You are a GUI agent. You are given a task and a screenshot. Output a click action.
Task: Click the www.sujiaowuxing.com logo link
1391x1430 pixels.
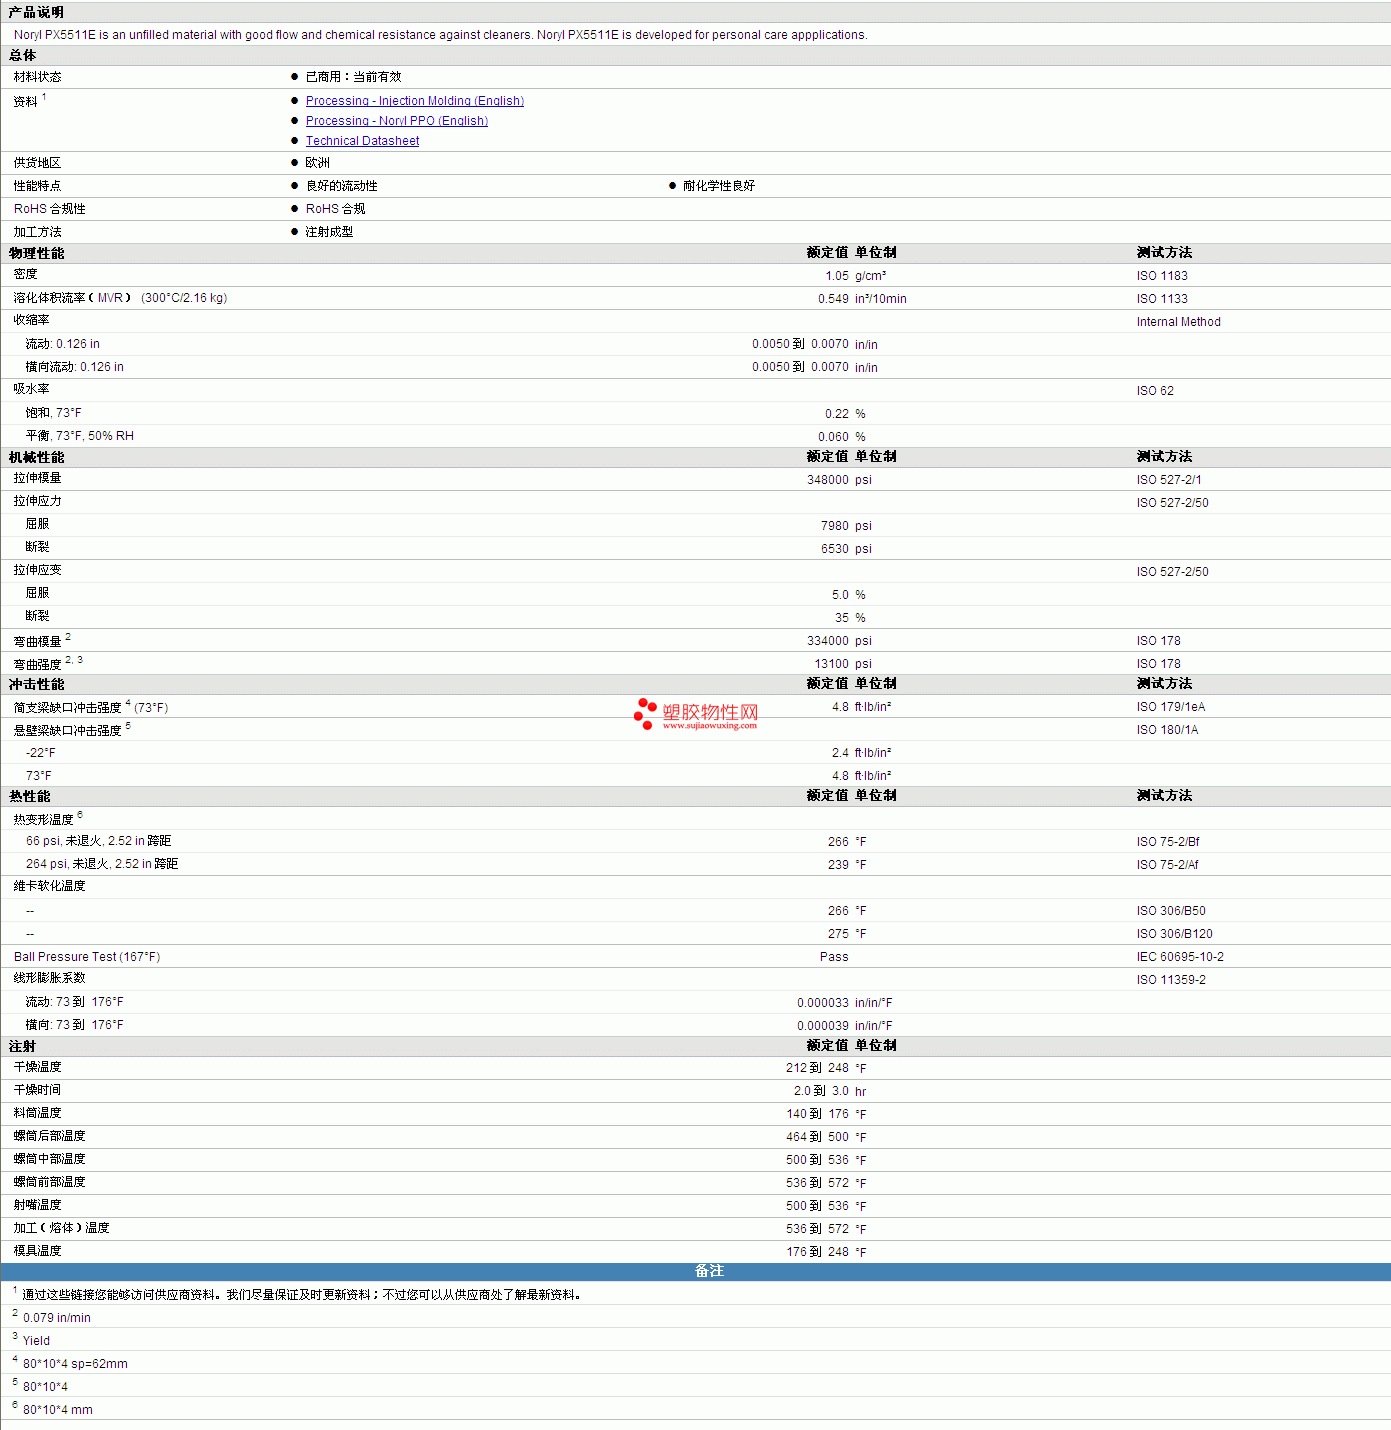pos(696,714)
